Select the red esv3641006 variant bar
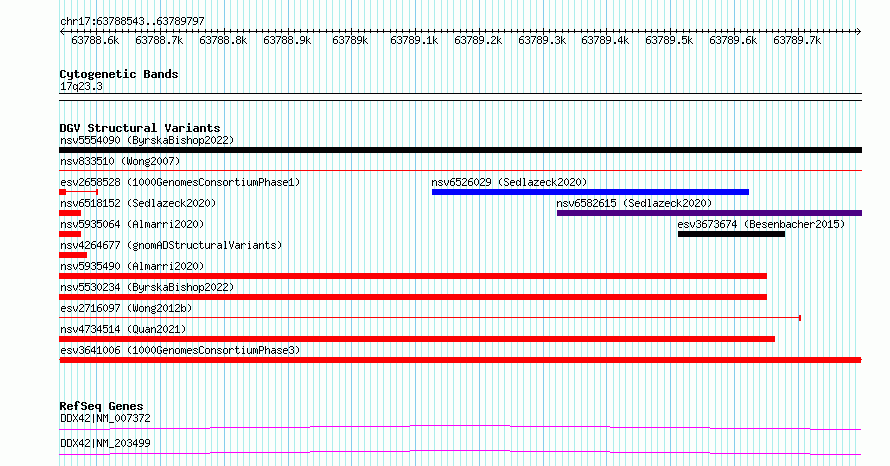This screenshot has height=466, width=890. pyautogui.click(x=460, y=360)
